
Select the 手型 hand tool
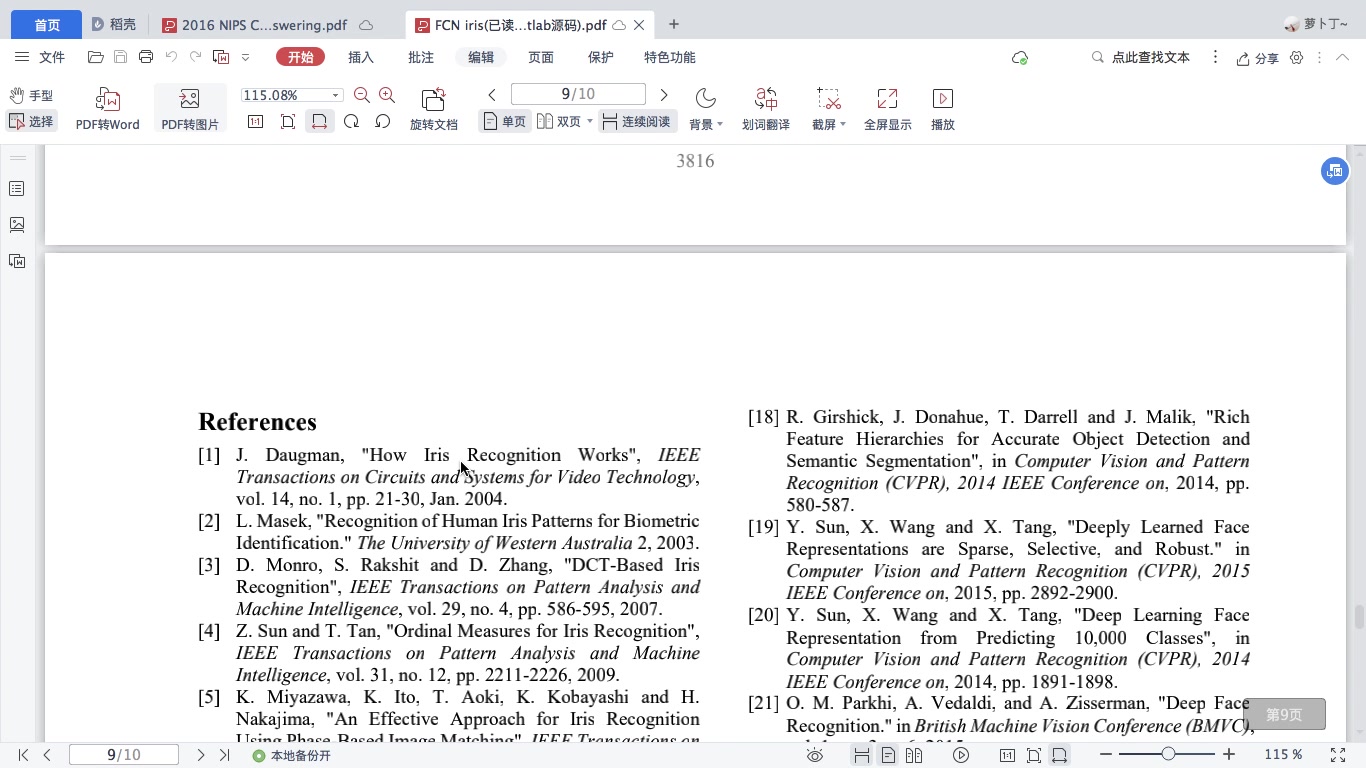(31, 96)
